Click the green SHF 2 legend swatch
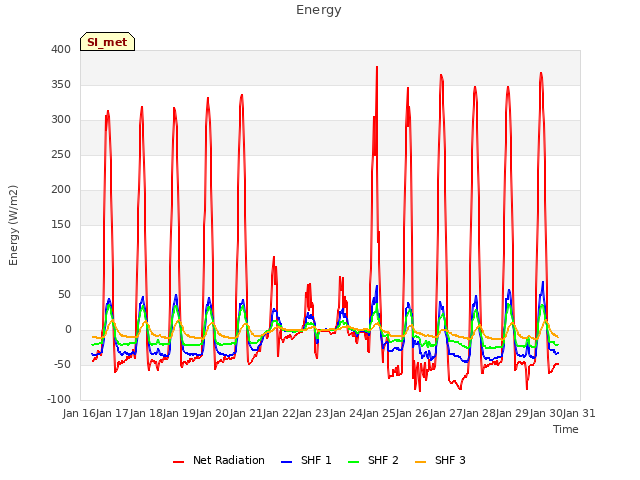The image size is (640, 480). pyautogui.click(x=353, y=462)
